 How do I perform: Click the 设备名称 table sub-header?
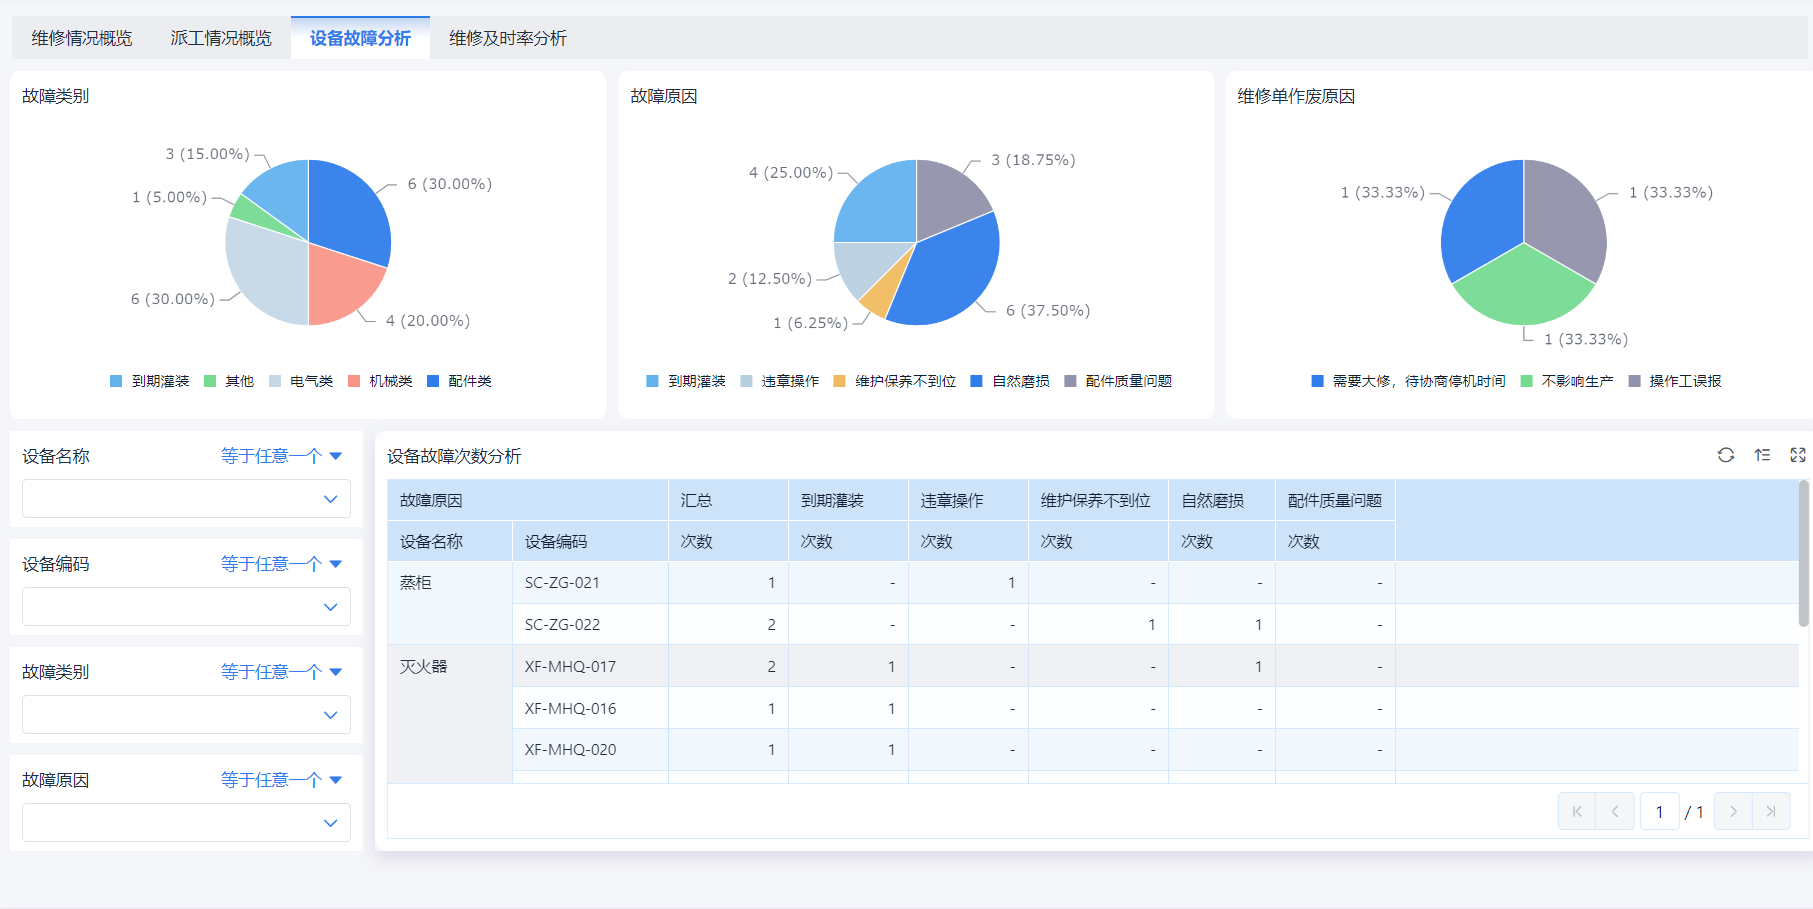[x=450, y=541]
